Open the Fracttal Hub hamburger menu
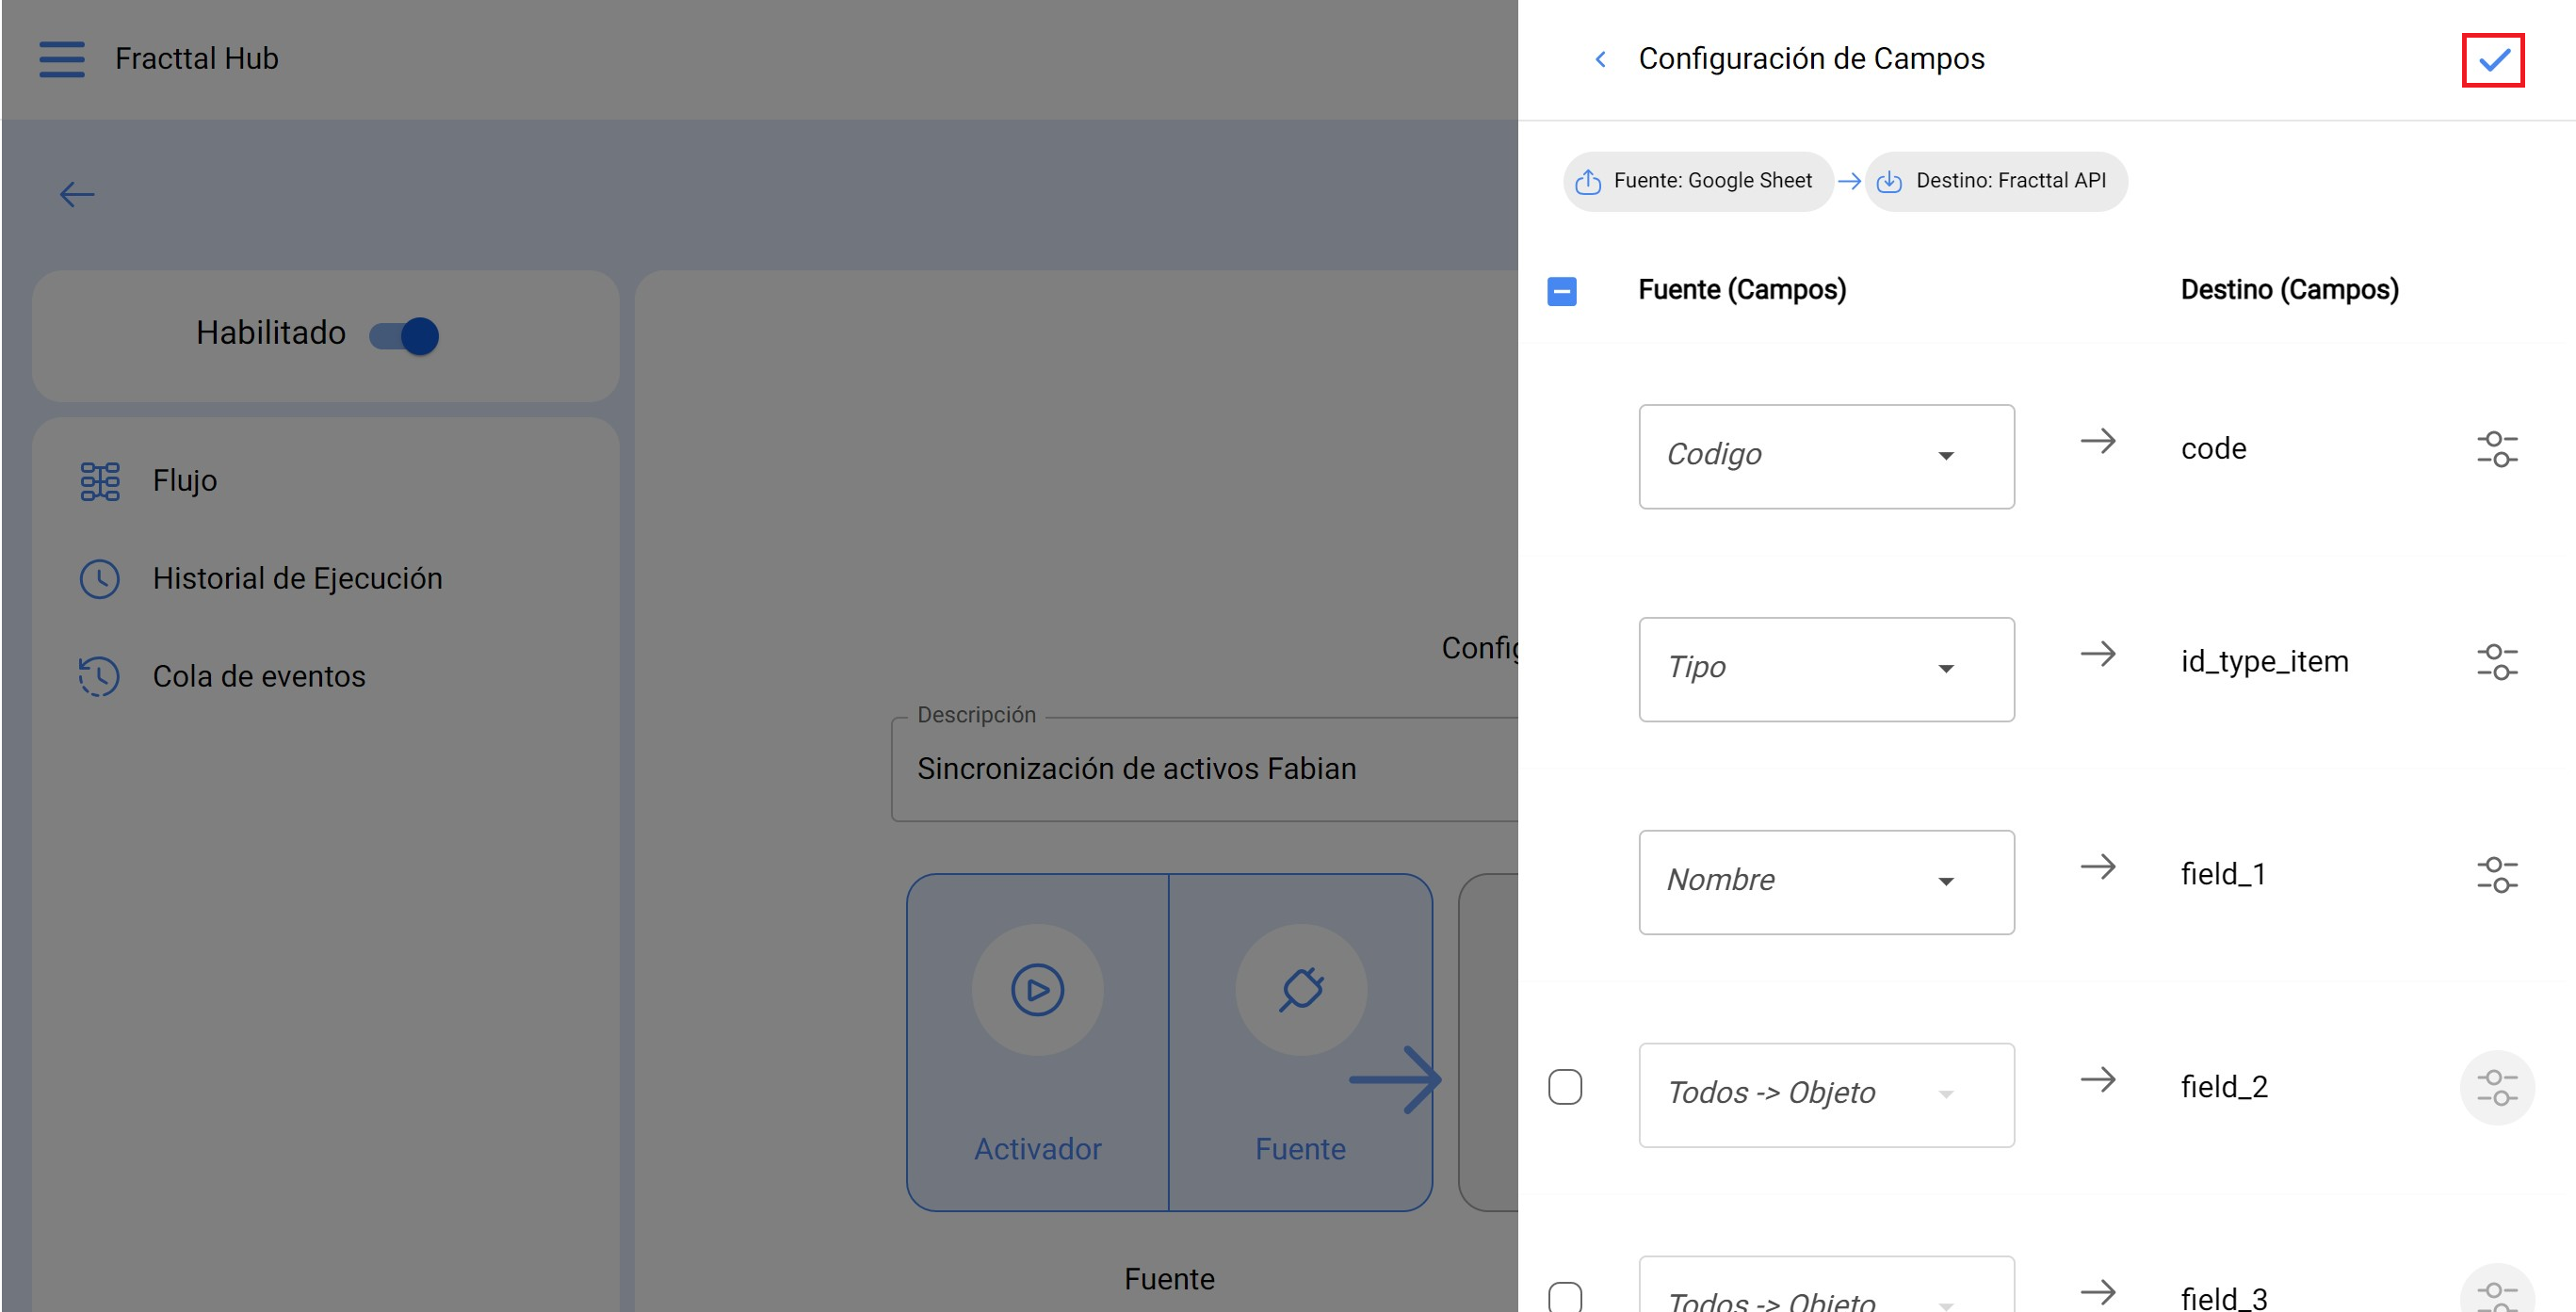The width and height of the screenshot is (2576, 1312). [61, 59]
